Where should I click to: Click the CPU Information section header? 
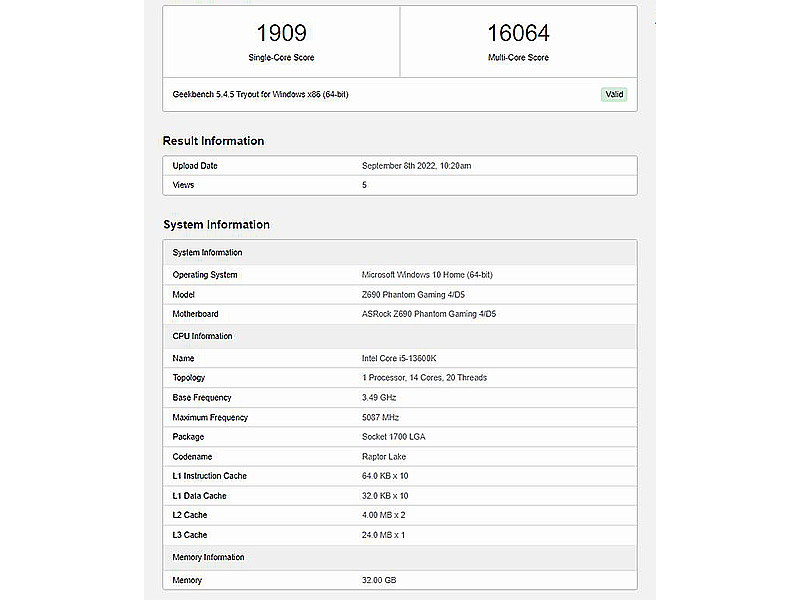(x=400, y=336)
